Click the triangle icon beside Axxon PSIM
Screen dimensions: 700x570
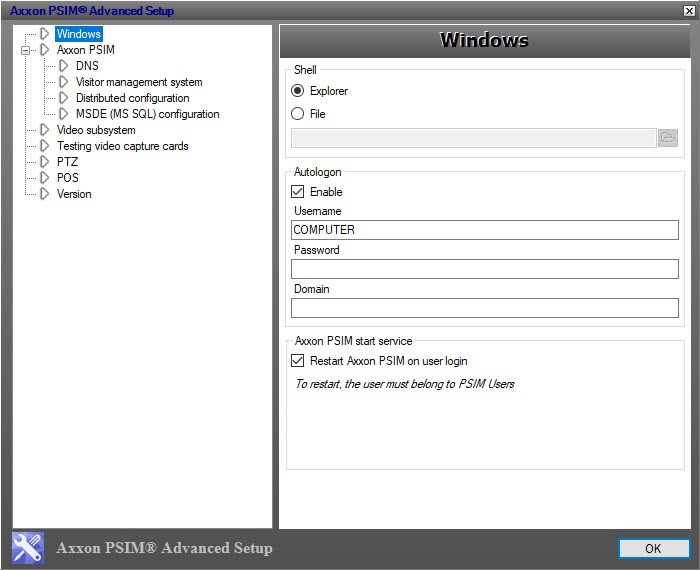(45, 50)
